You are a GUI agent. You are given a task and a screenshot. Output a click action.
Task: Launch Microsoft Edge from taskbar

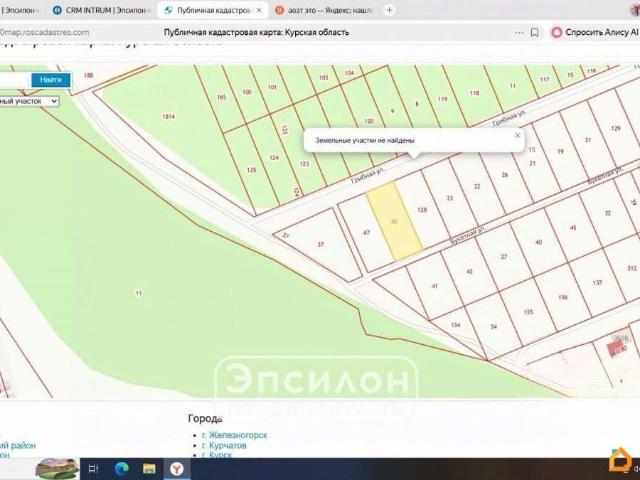coord(121,469)
